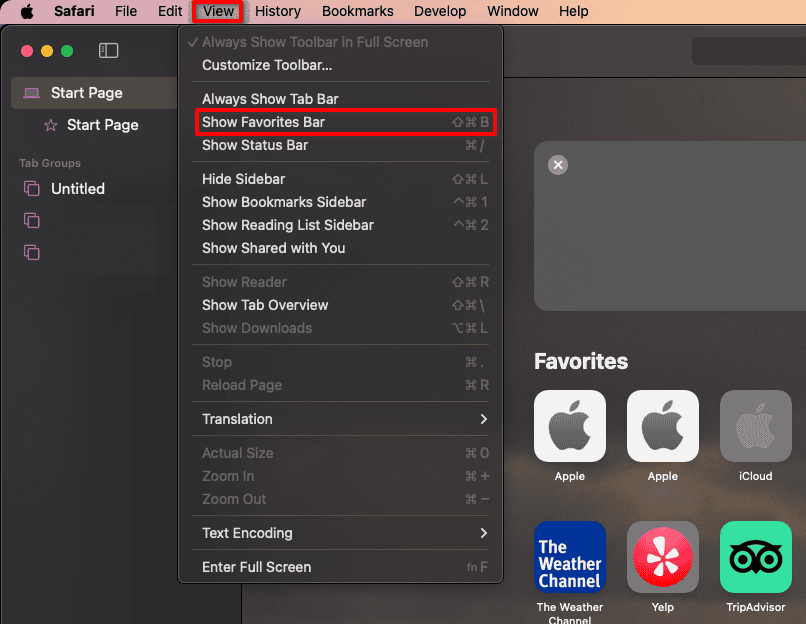Open the Apple menu
This screenshot has height=624, width=806.
pyautogui.click(x=27, y=11)
